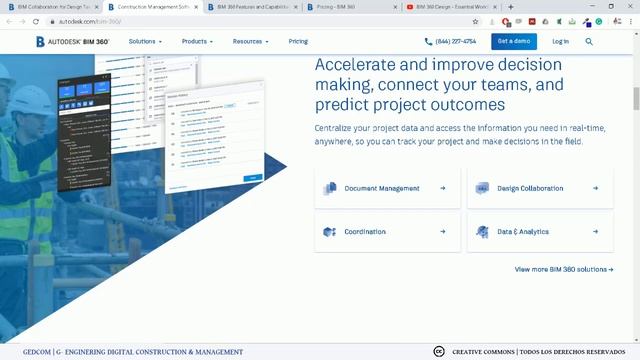Click the arrow on Data & Analytics card
The width and height of the screenshot is (640, 360).
596,231
